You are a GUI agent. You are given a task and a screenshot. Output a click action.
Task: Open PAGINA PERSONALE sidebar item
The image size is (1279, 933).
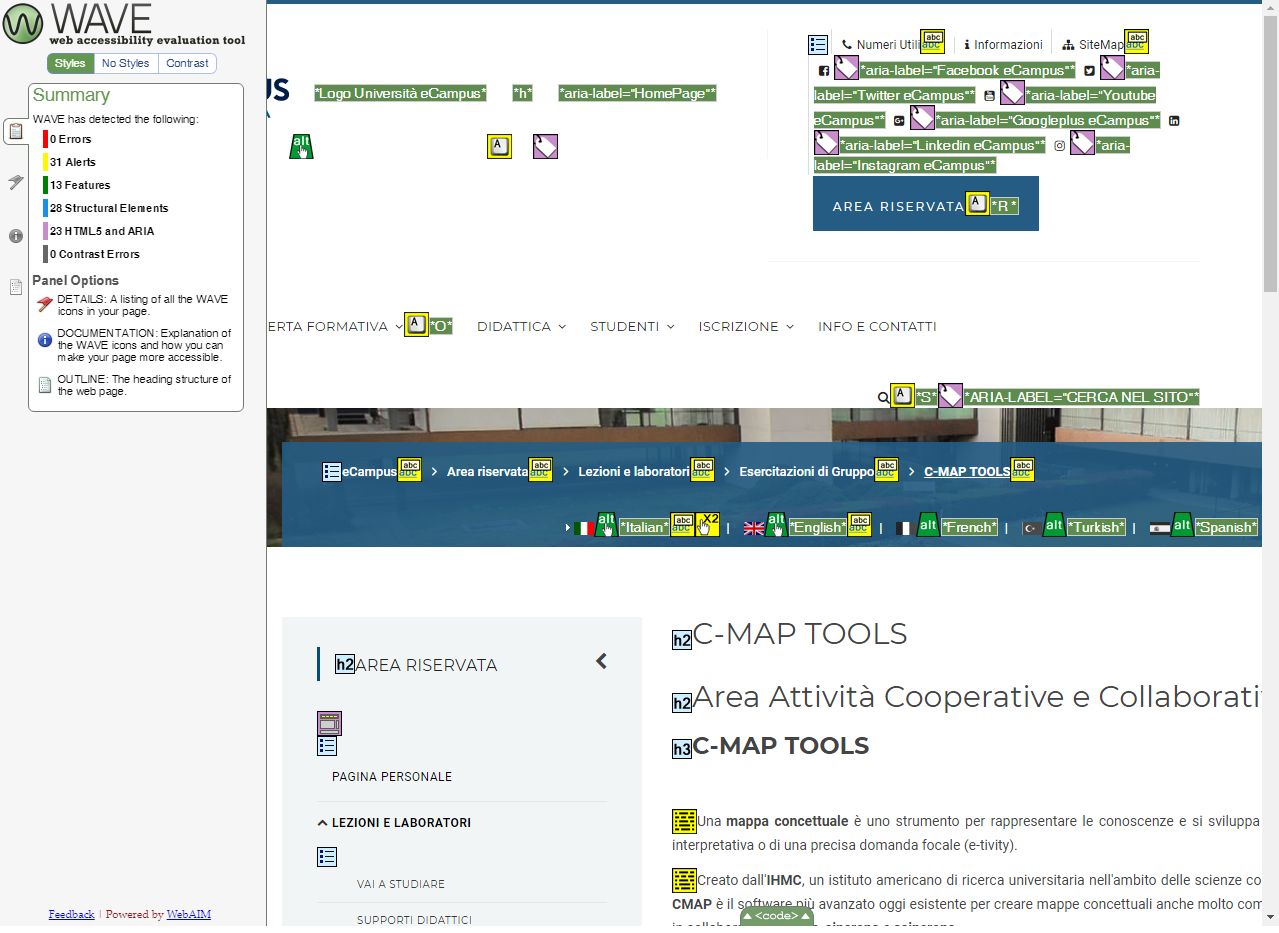[392, 777]
